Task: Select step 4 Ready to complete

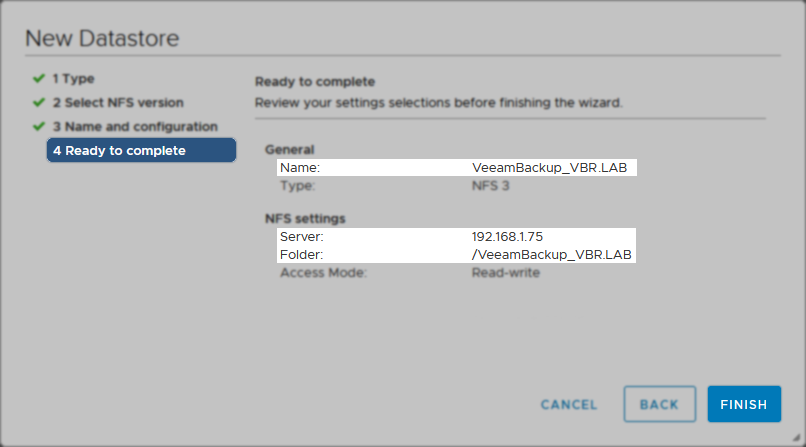Action: (141, 150)
